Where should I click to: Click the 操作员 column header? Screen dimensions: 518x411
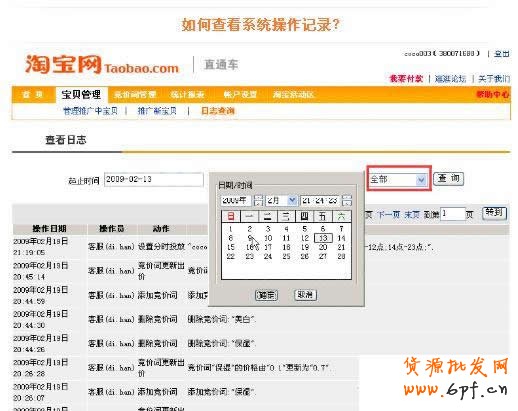click(x=111, y=229)
